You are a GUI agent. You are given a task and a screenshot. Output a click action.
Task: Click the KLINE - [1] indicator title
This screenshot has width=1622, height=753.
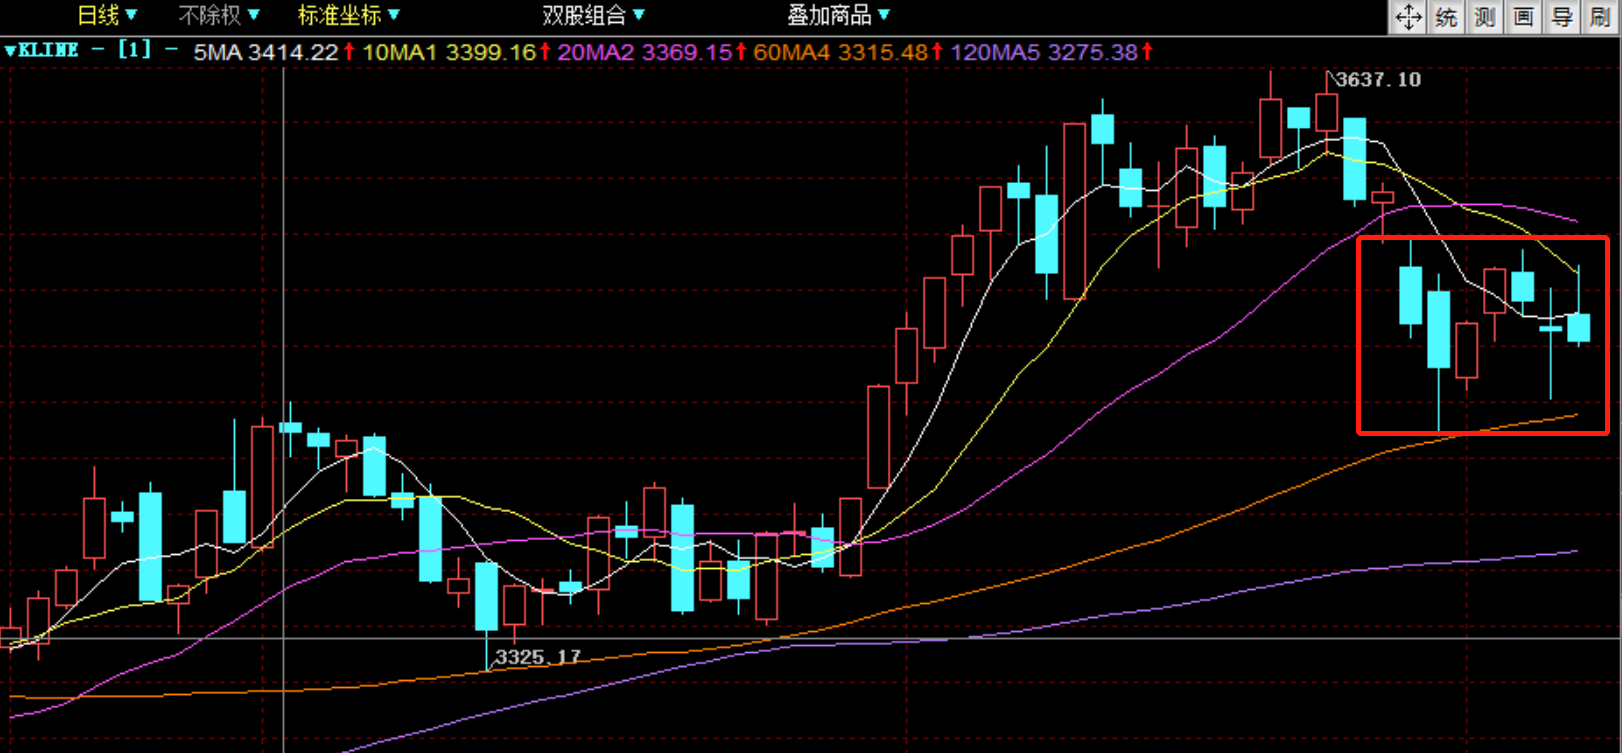point(85,50)
